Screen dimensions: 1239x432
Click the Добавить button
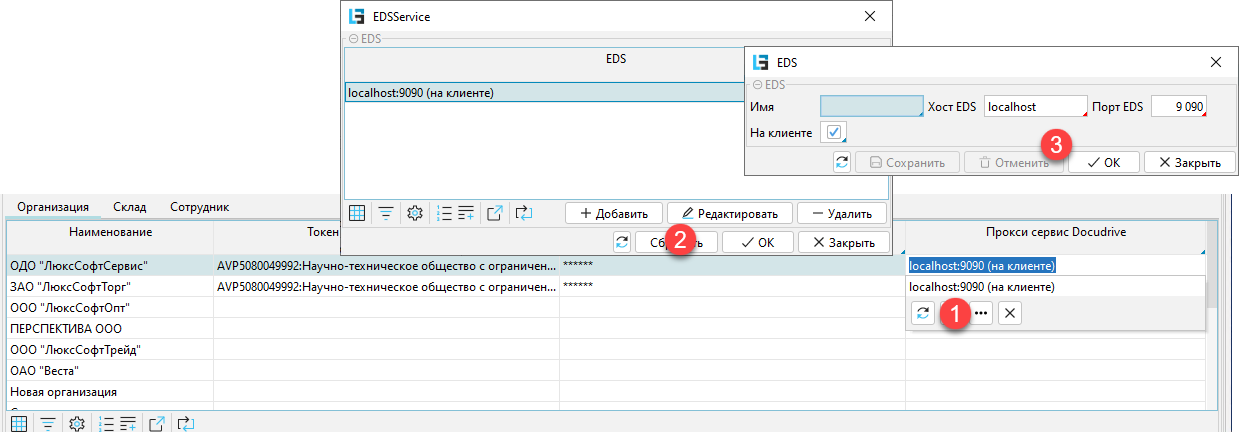(x=613, y=213)
